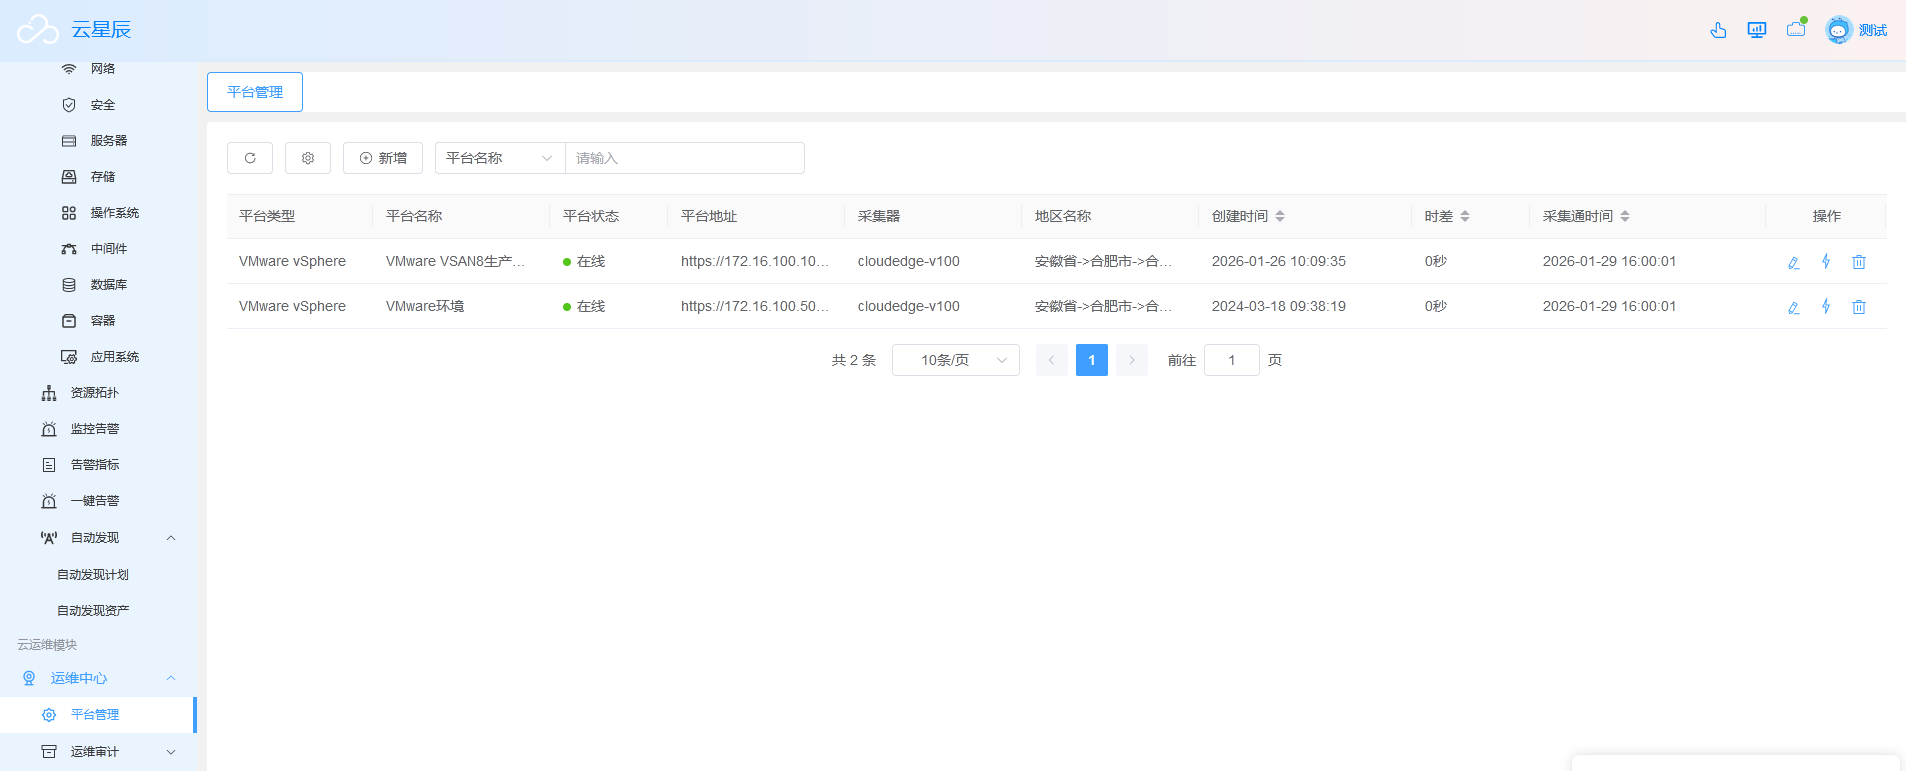The width and height of the screenshot is (1906, 771).
Task: Open the cloud notification icon in header
Action: pos(1797,28)
